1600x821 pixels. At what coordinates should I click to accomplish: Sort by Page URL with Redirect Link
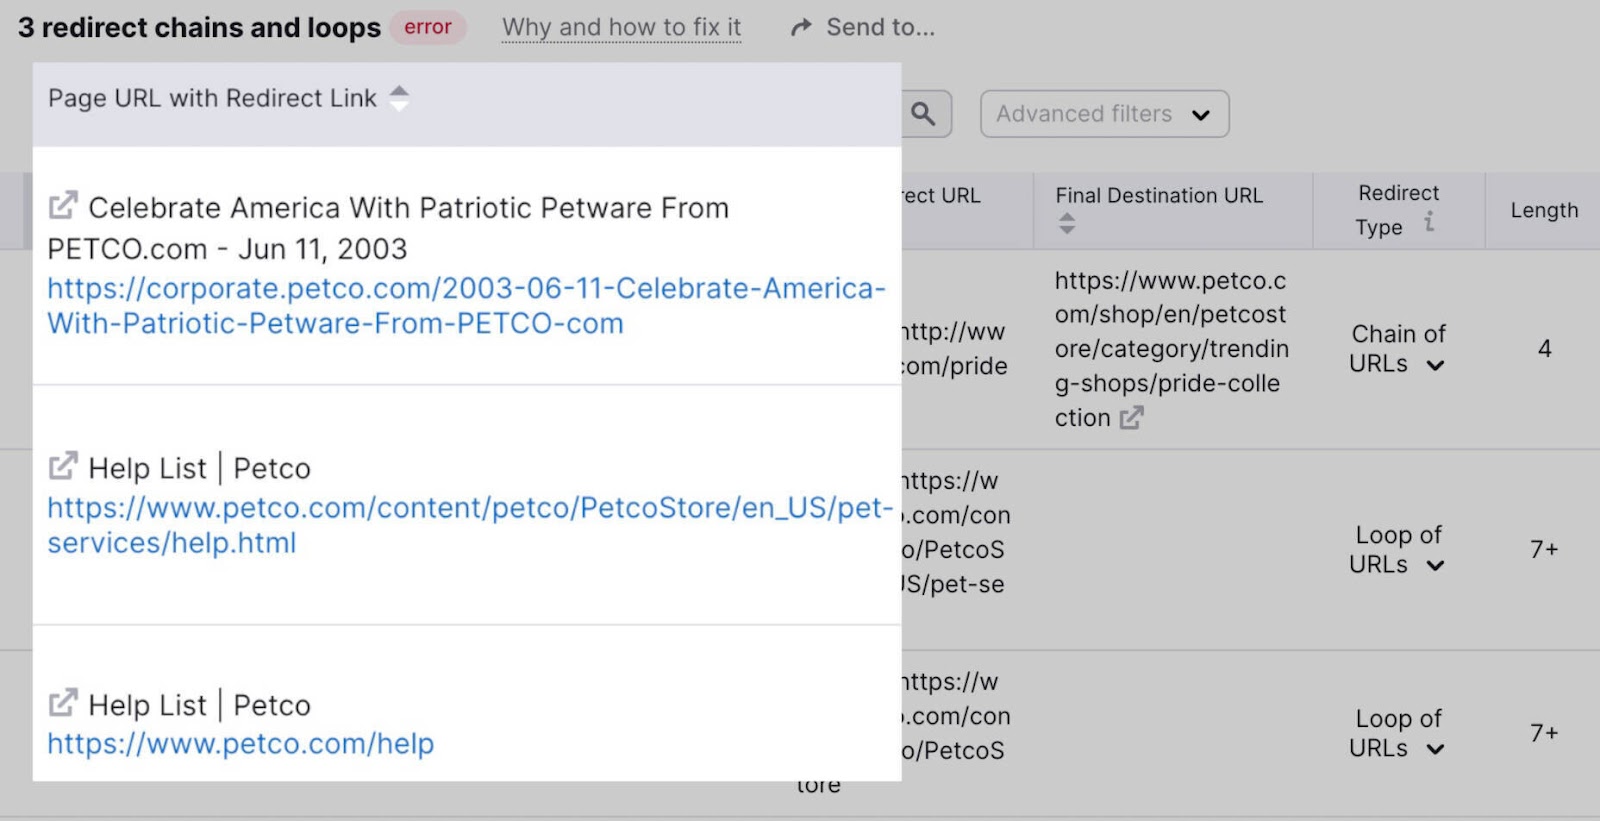click(399, 98)
